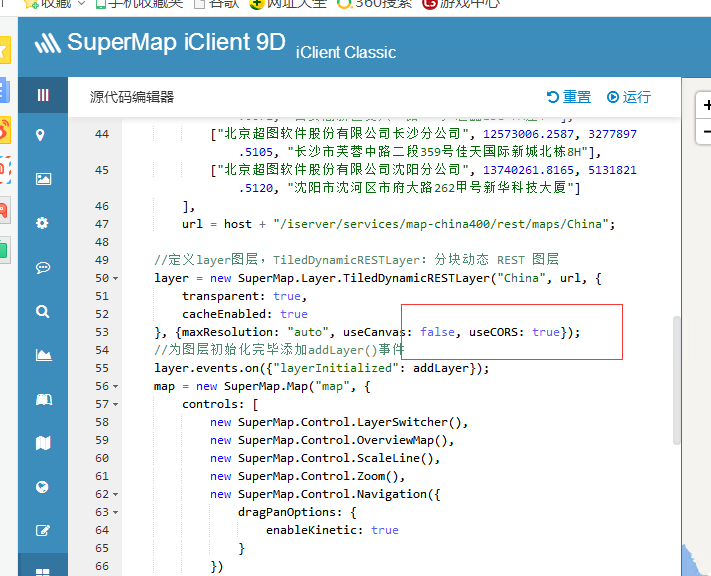Image resolution: width=711 pixels, height=576 pixels.
Task: Open the map marker category in sidebar
Action: (40, 135)
